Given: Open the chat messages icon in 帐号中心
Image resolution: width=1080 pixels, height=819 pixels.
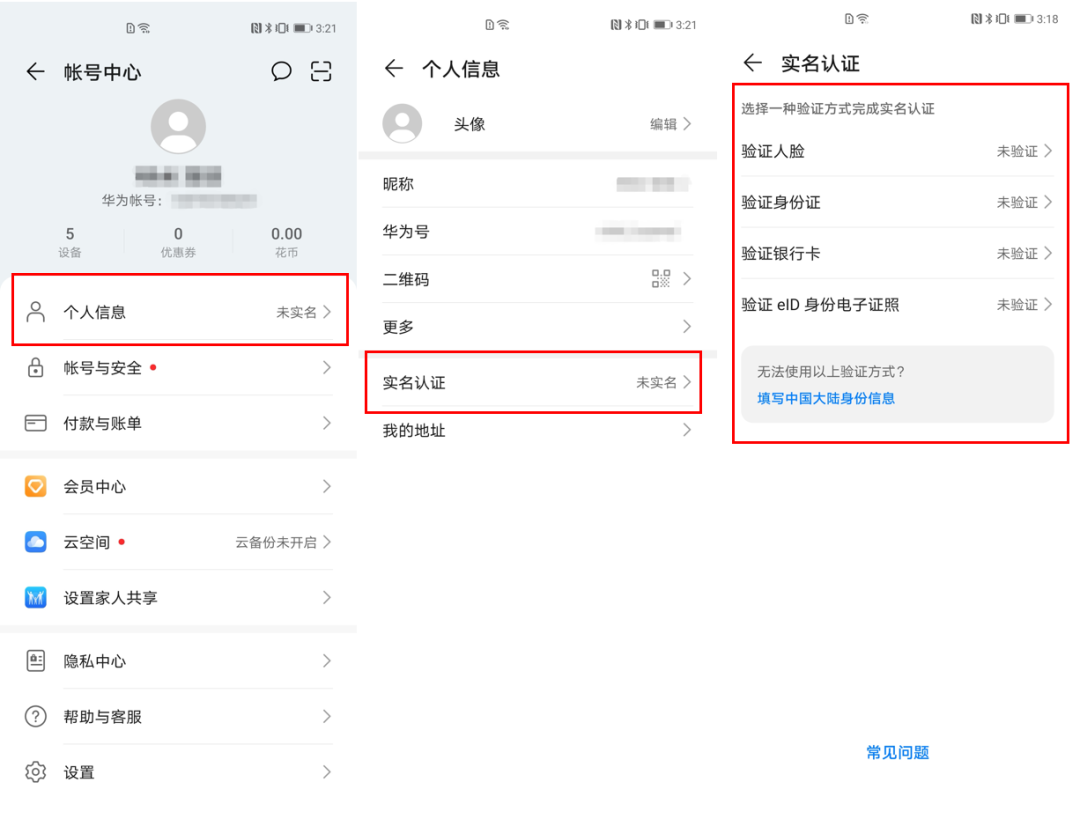Looking at the screenshot, I should pyautogui.click(x=280, y=72).
